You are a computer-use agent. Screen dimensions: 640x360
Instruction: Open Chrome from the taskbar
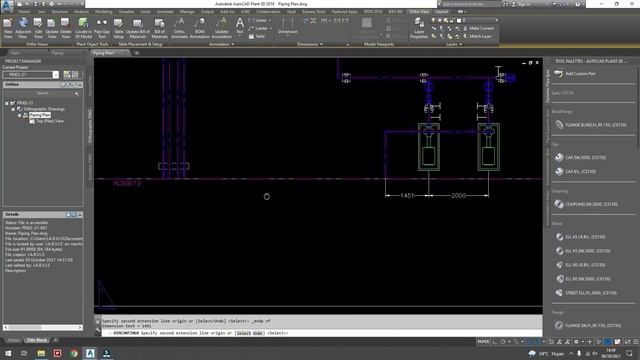pyautogui.click(x=73, y=353)
